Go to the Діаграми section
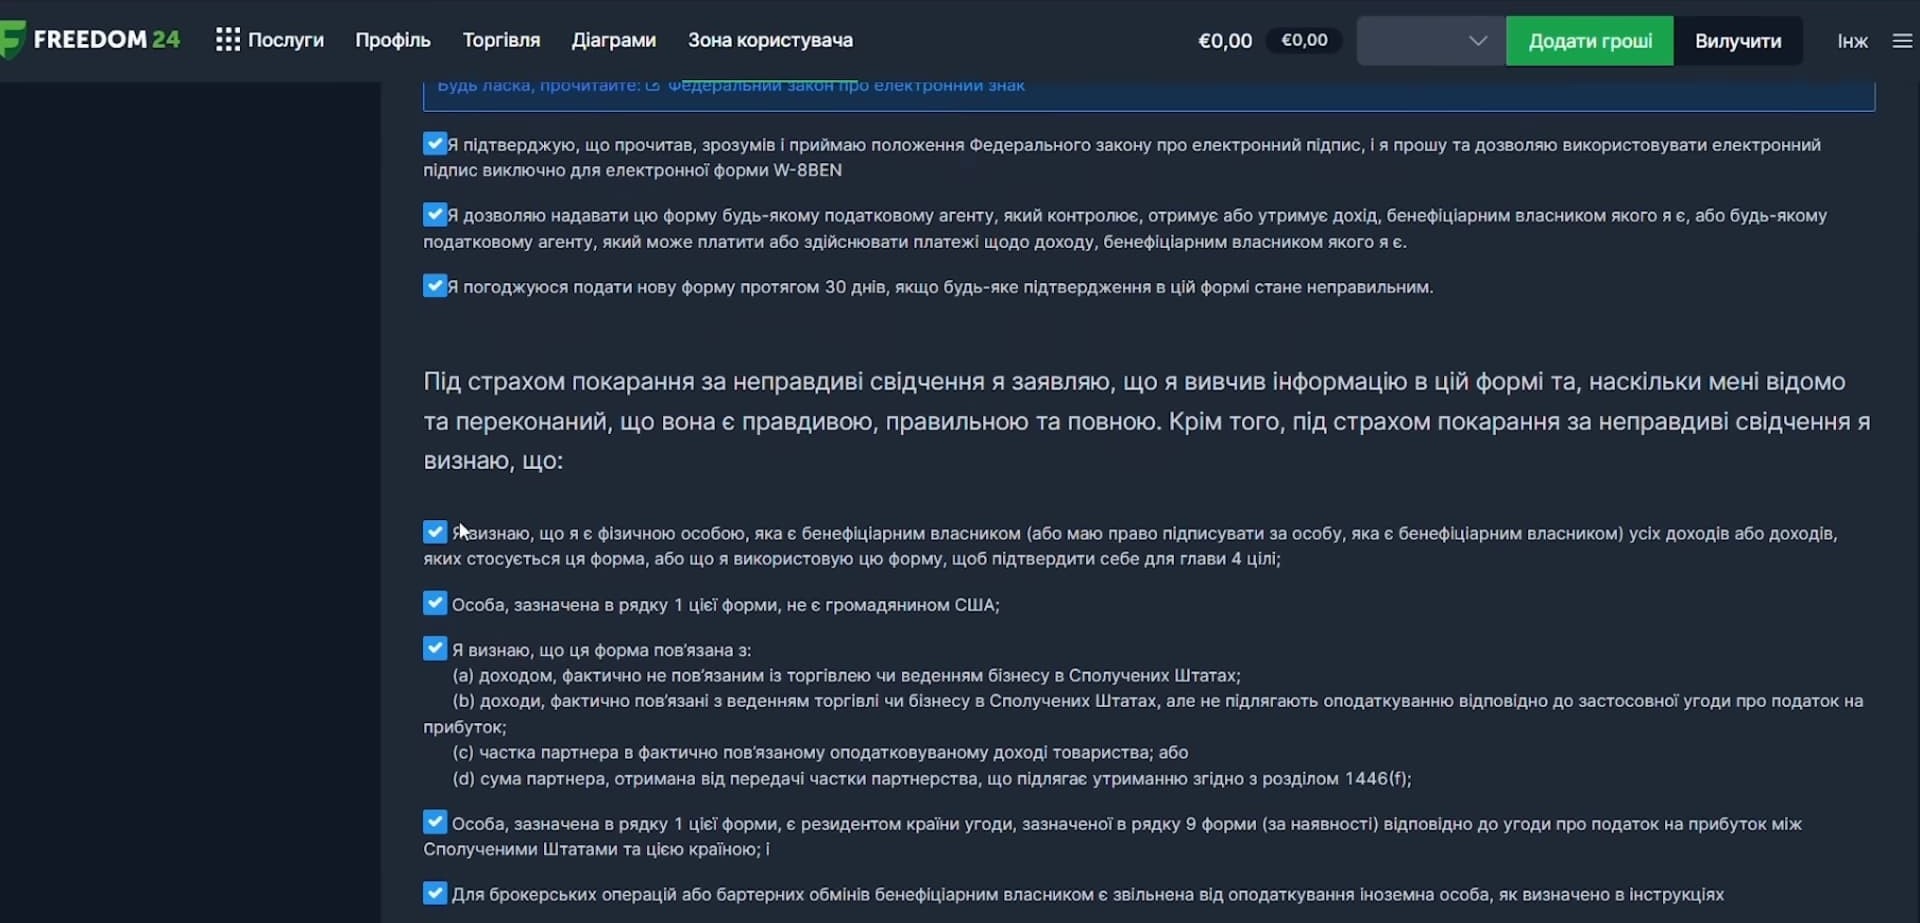The image size is (1920, 923). click(x=614, y=40)
